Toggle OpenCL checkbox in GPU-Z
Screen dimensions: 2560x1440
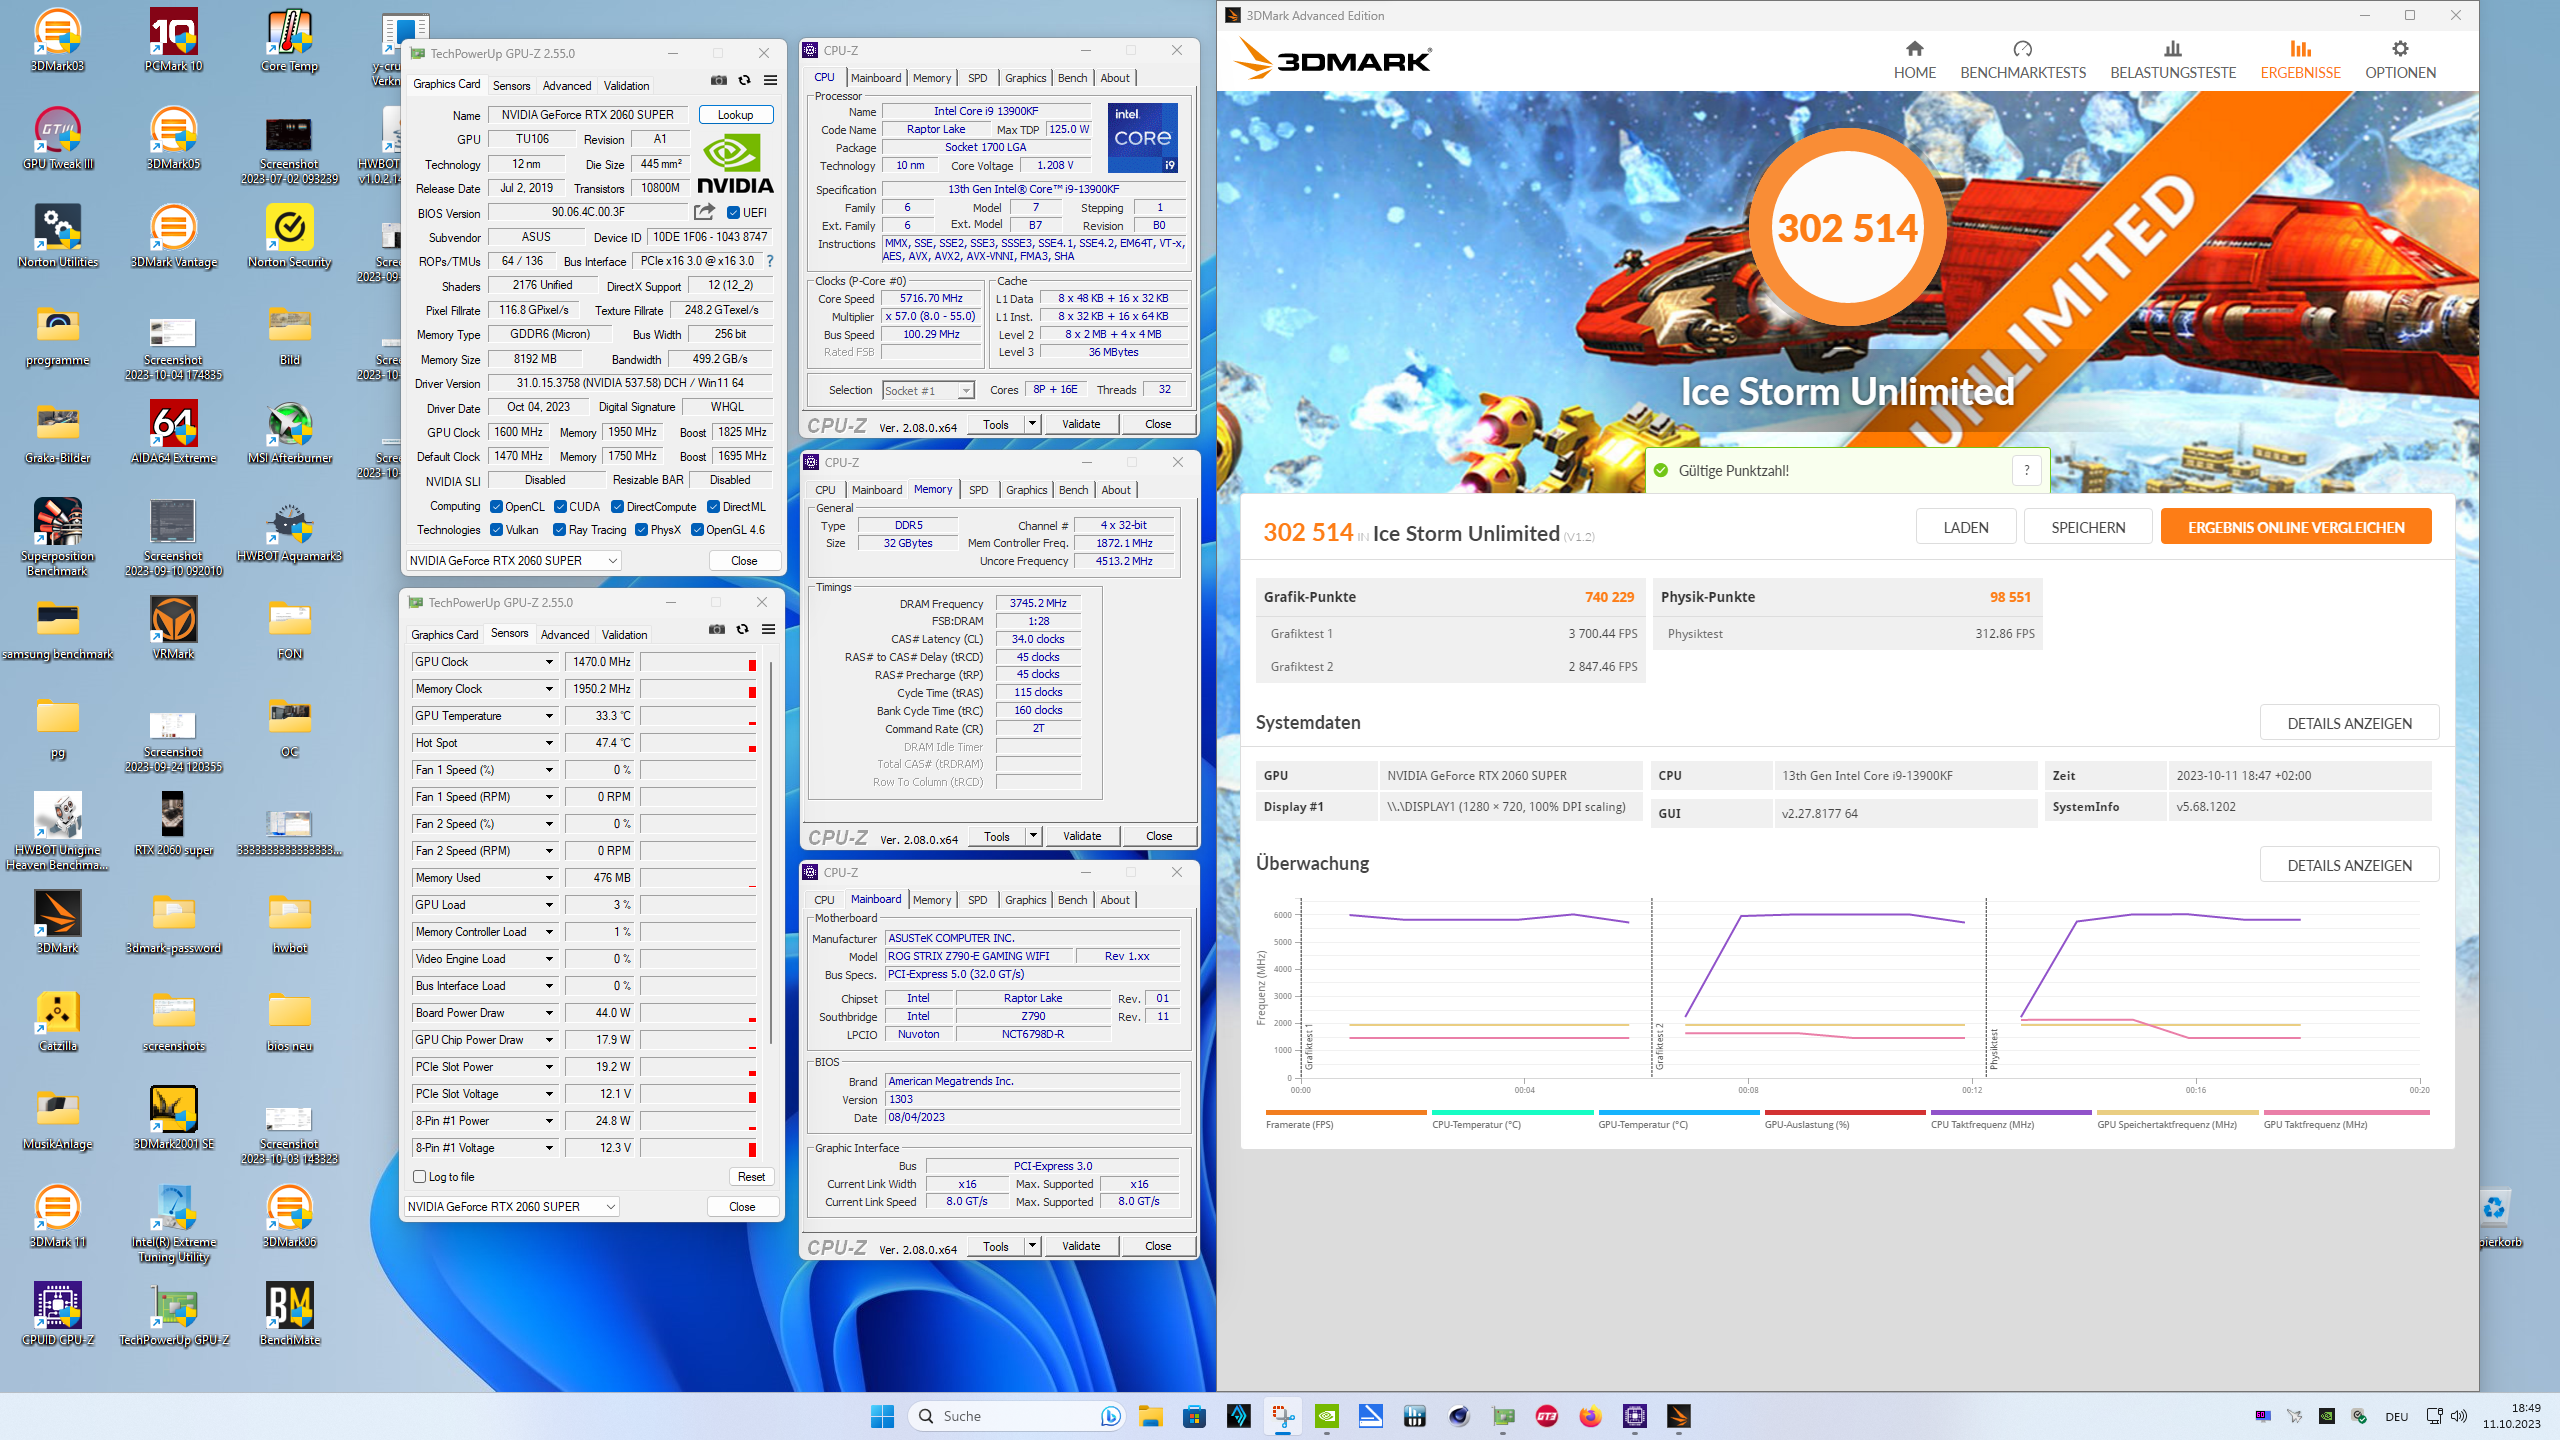point(496,507)
